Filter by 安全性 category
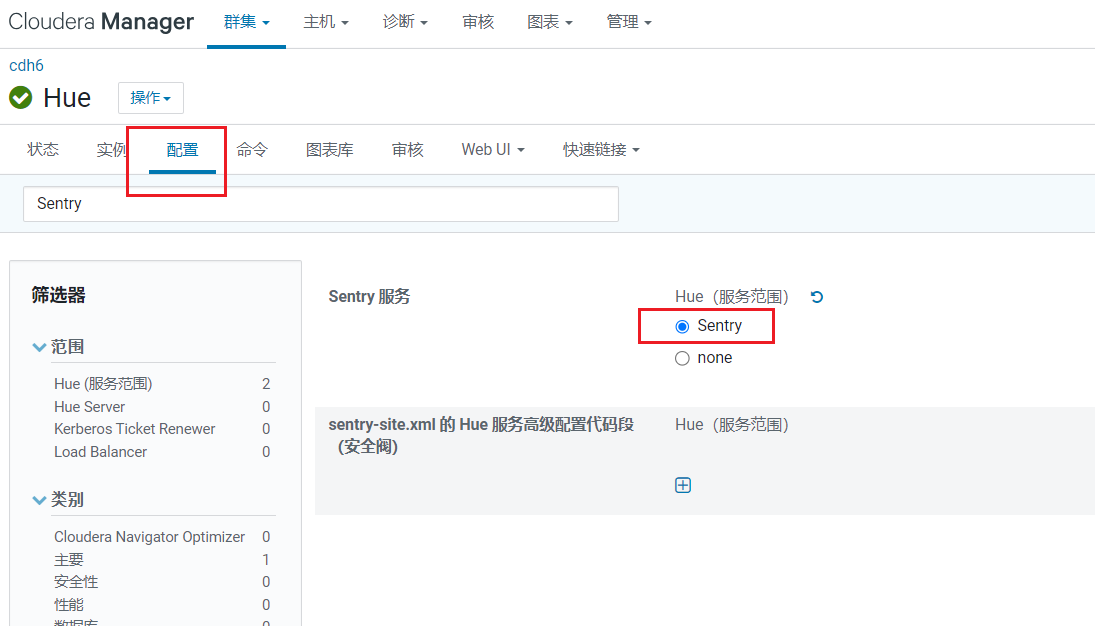 pos(76,582)
